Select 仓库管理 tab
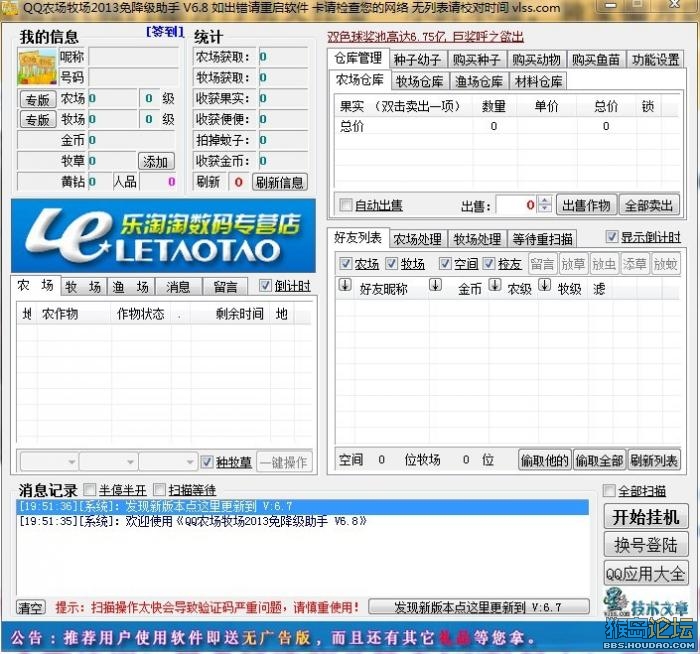 (358, 58)
